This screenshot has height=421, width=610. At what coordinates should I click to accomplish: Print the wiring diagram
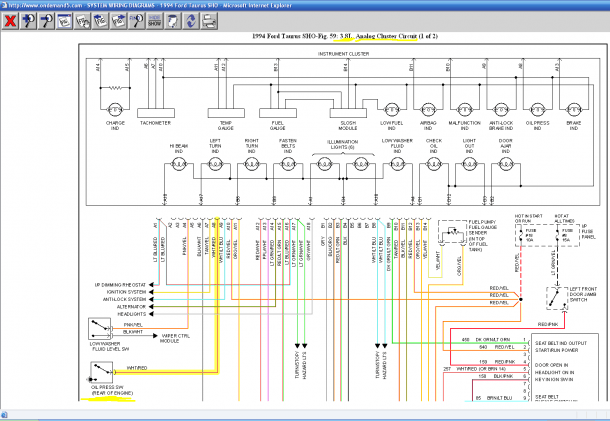coord(209,21)
